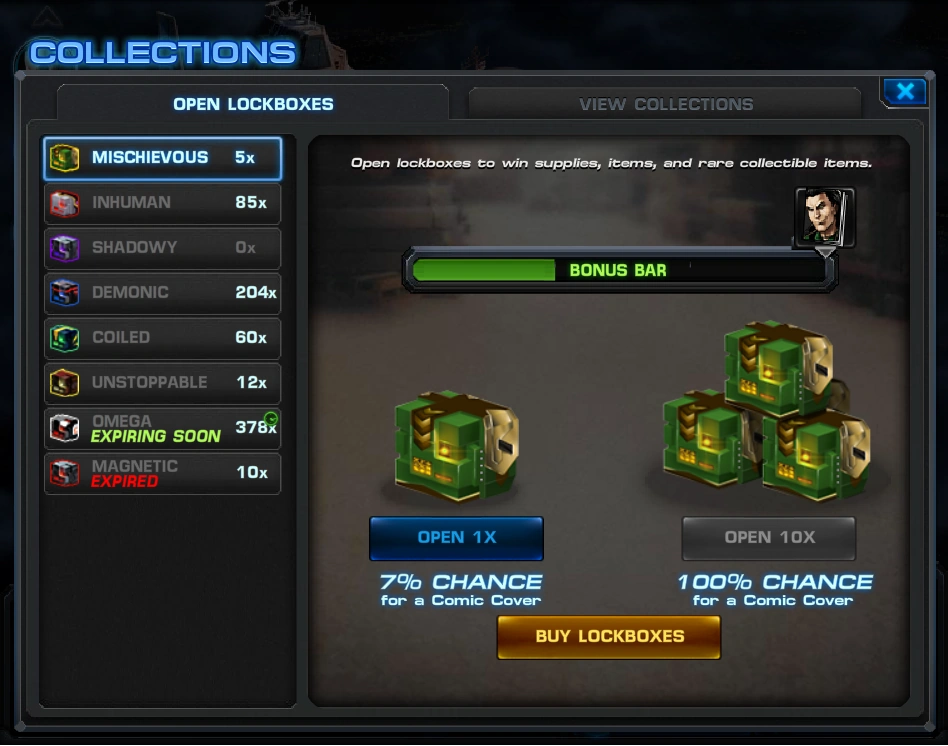Image resolution: width=948 pixels, height=746 pixels.
Task: Click the single green lockbox image
Action: pos(456,446)
